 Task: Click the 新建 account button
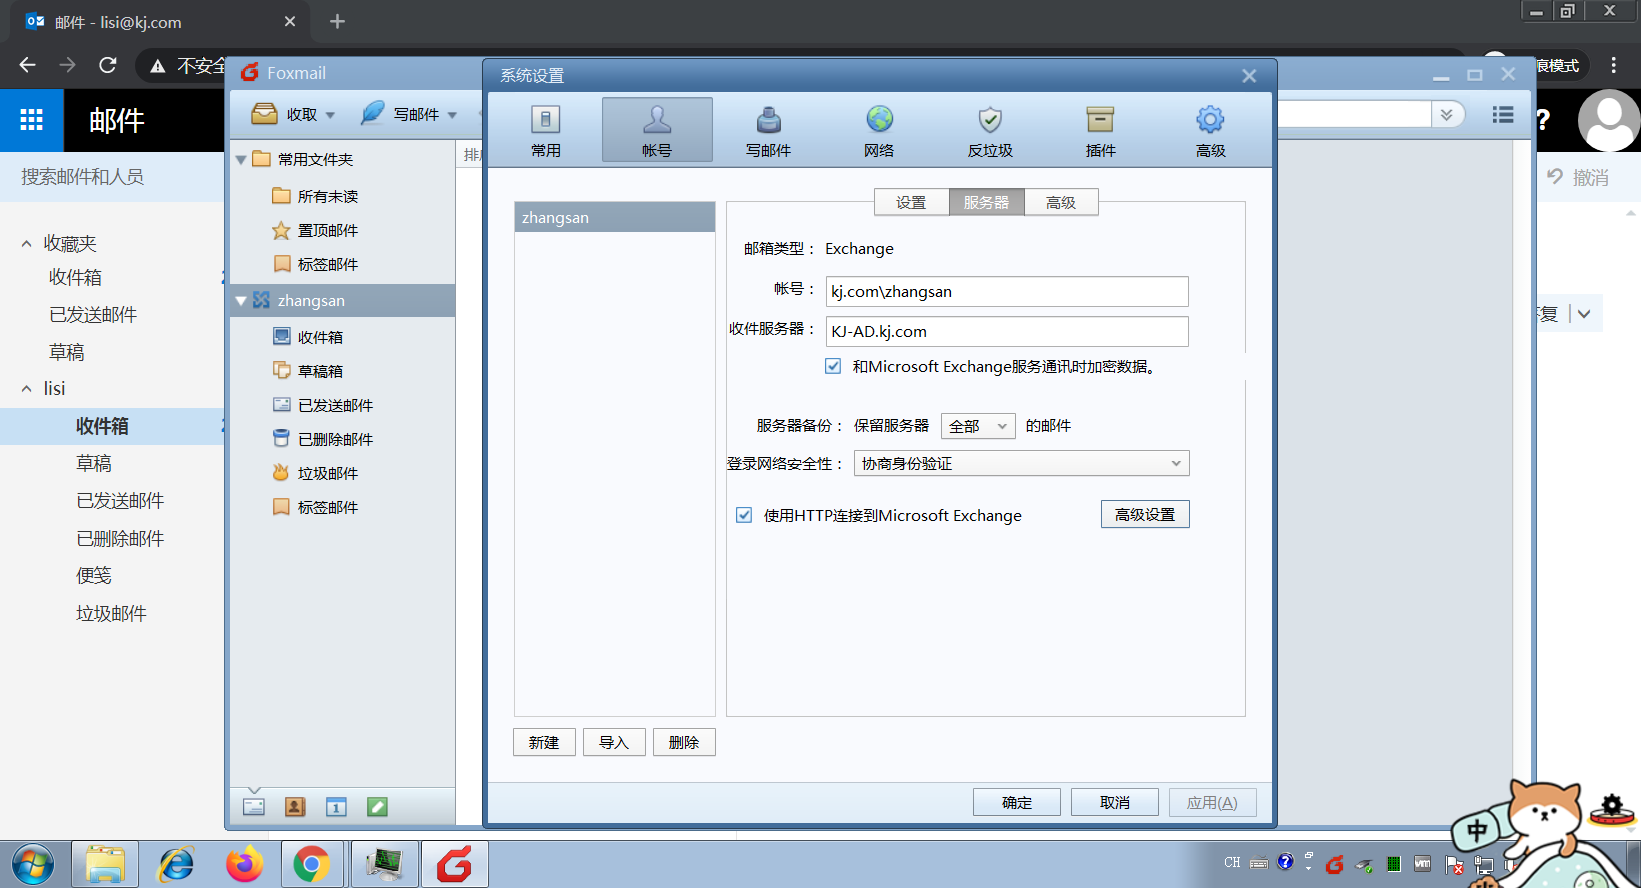[x=544, y=742]
